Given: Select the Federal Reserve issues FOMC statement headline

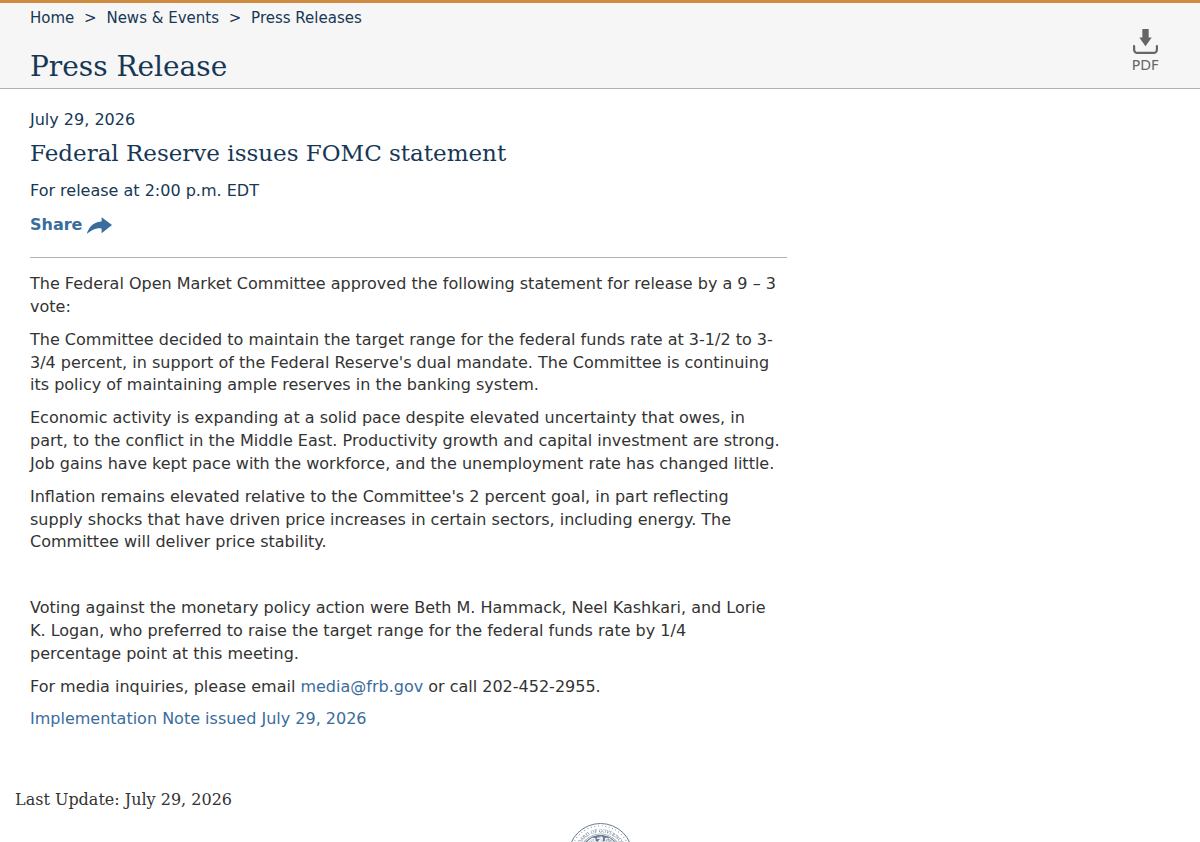Looking at the screenshot, I should coord(268,153).
